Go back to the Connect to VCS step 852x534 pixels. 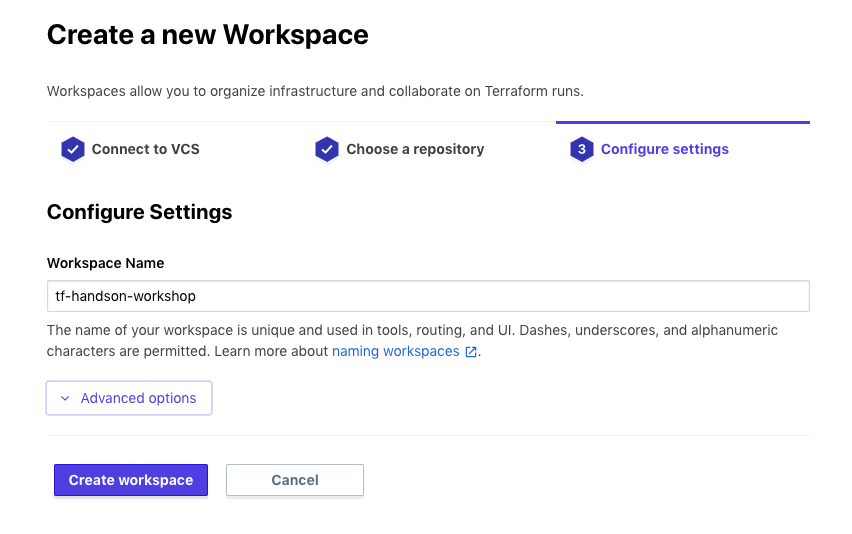pyautogui.click(x=145, y=149)
